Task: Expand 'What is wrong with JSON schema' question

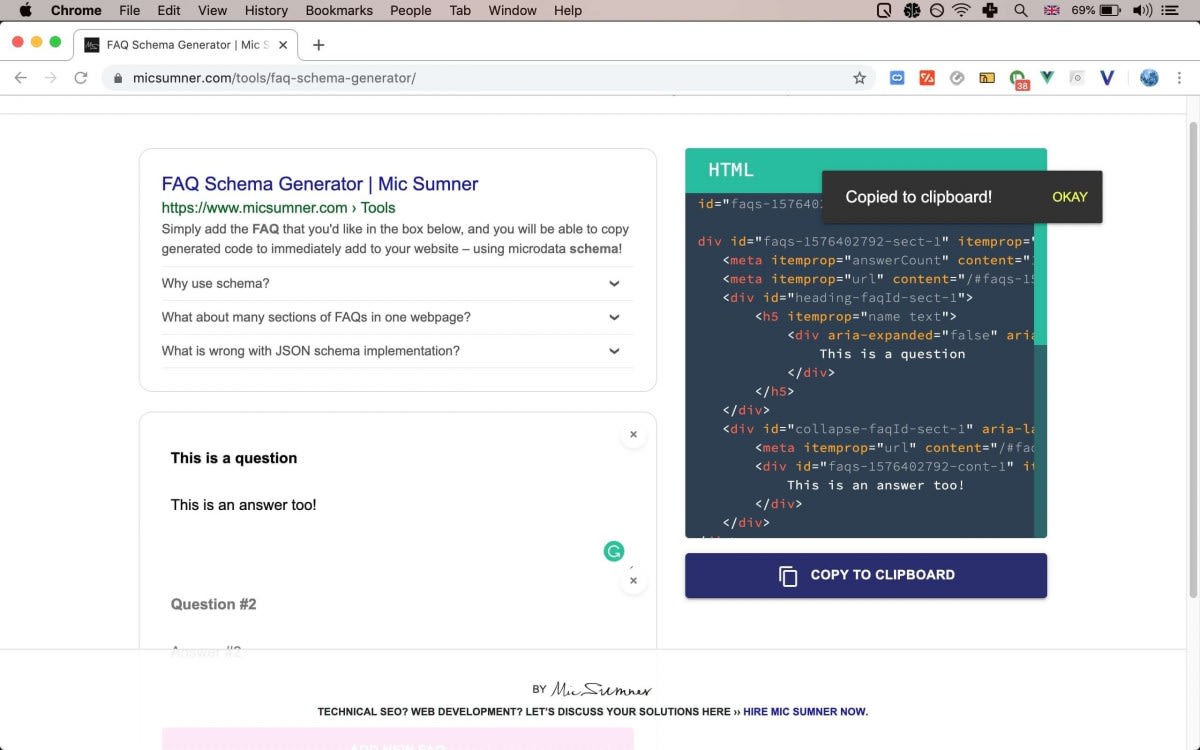Action: (397, 351)
